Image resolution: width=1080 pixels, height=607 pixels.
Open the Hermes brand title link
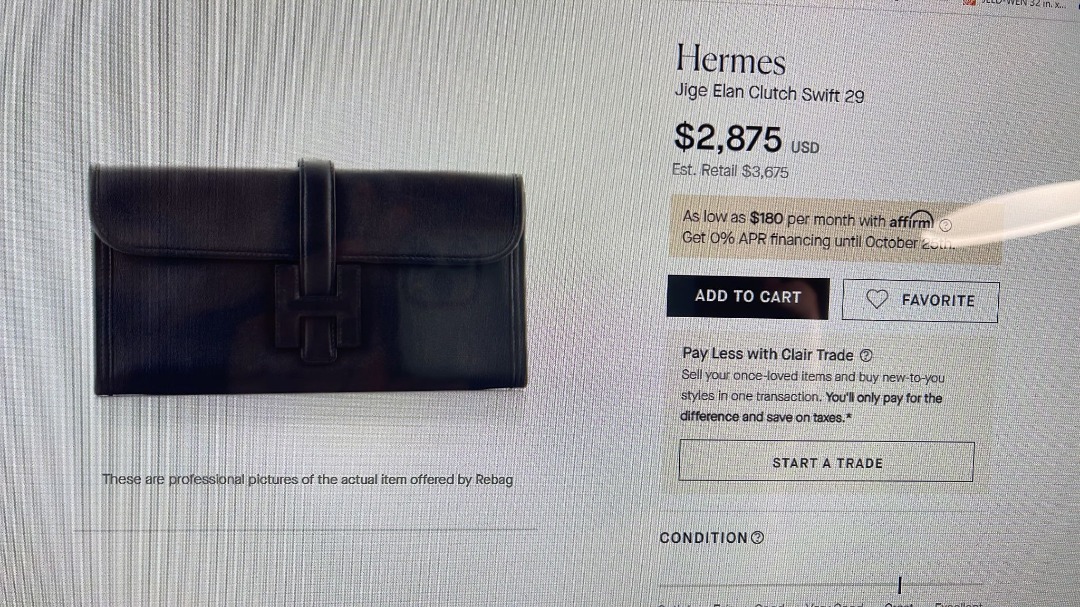point(730,59)
